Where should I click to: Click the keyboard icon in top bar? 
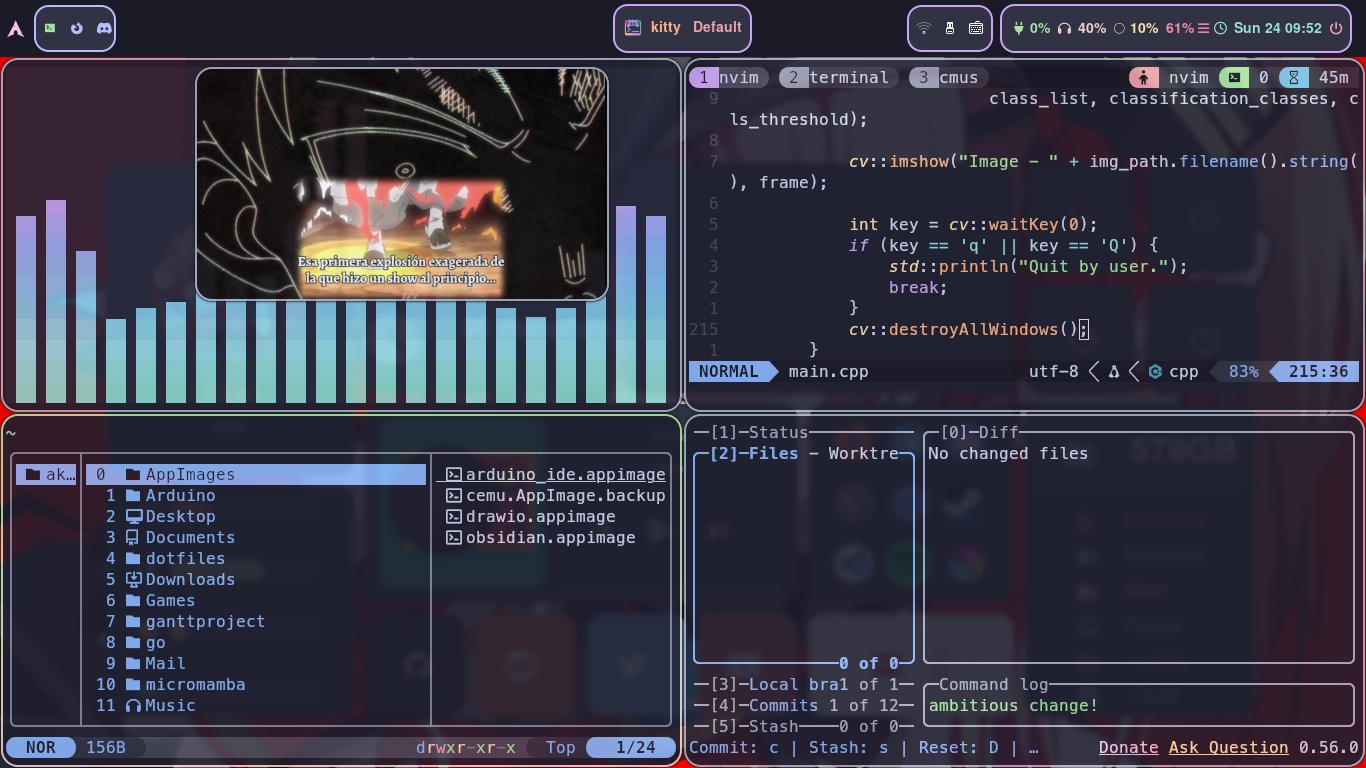976,28
